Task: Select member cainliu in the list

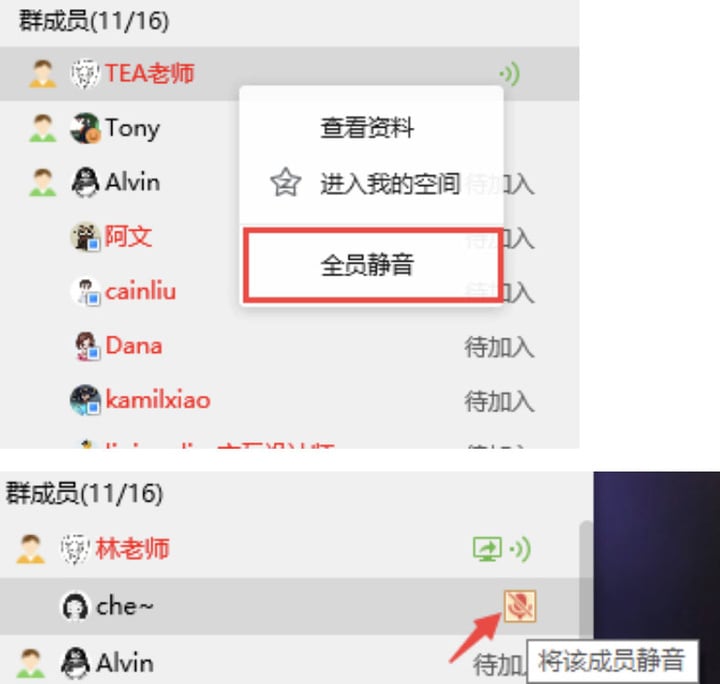Action: pos(141,291)
